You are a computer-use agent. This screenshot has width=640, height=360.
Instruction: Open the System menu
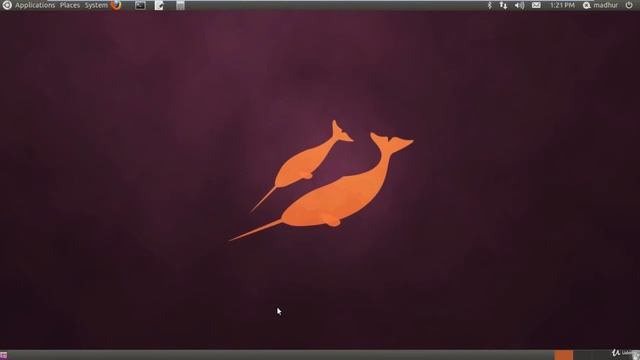click(x=96, y=5)
